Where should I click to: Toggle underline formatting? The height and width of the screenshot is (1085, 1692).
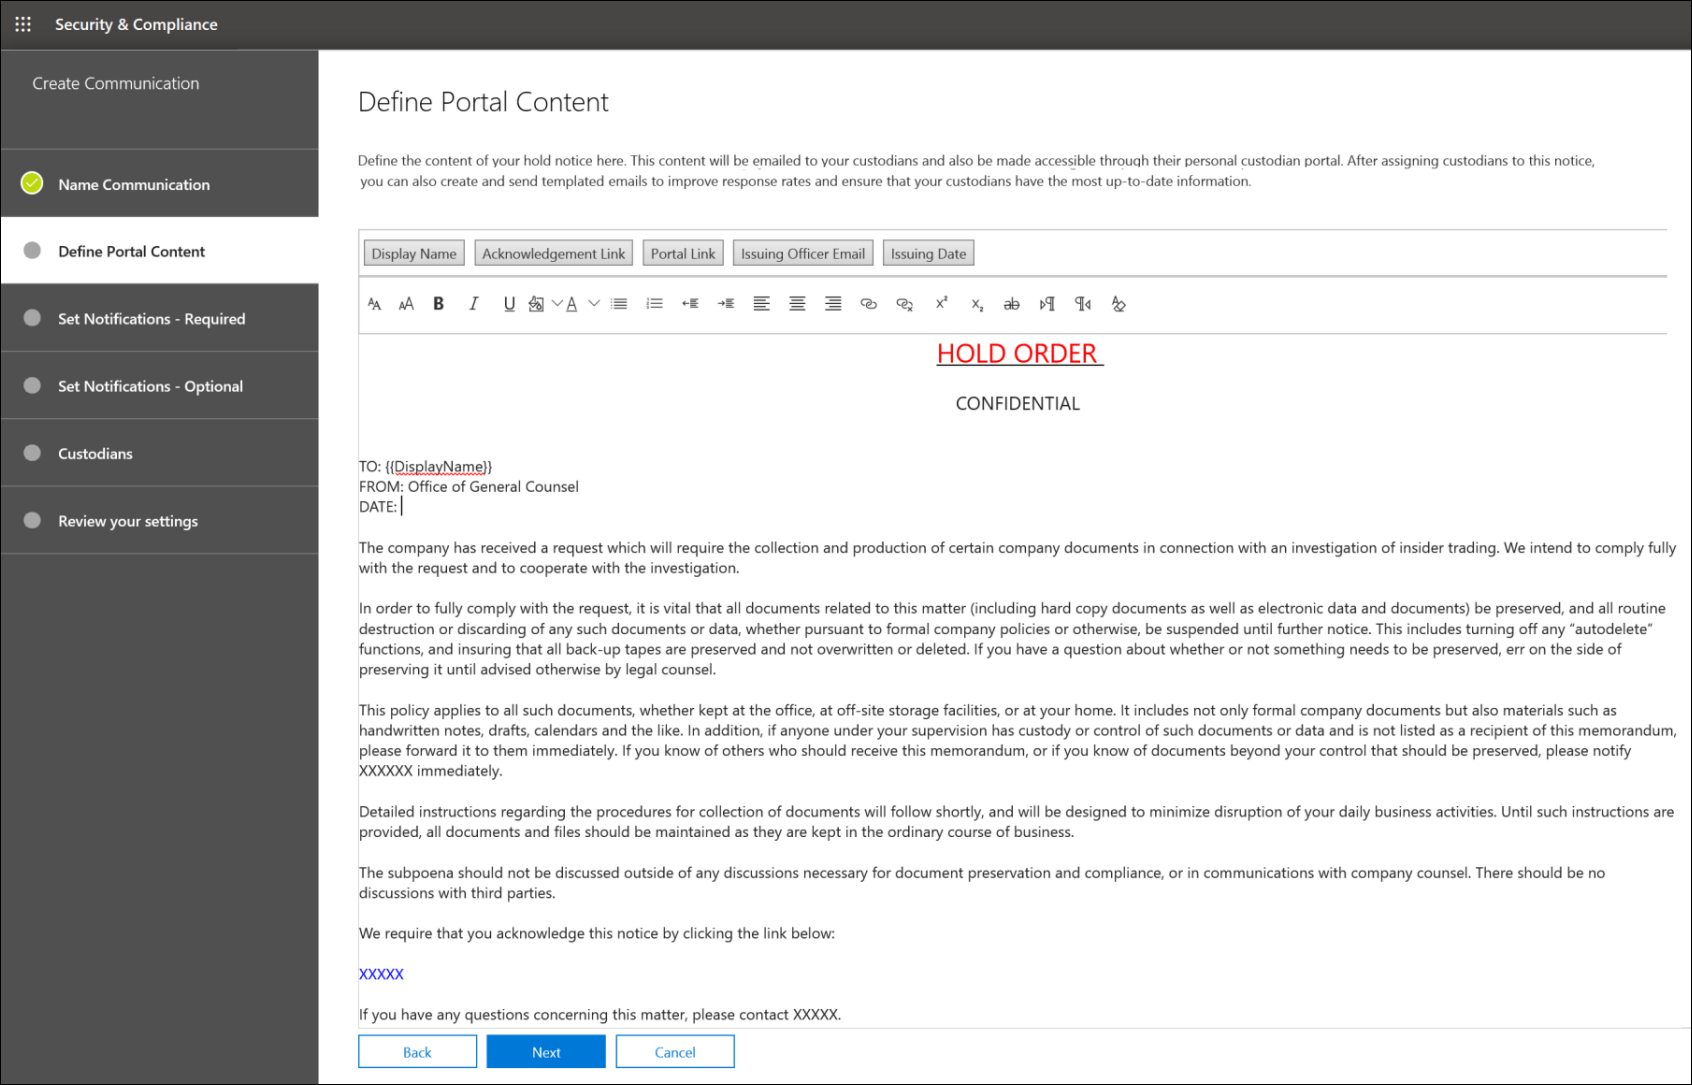point(510,303)
